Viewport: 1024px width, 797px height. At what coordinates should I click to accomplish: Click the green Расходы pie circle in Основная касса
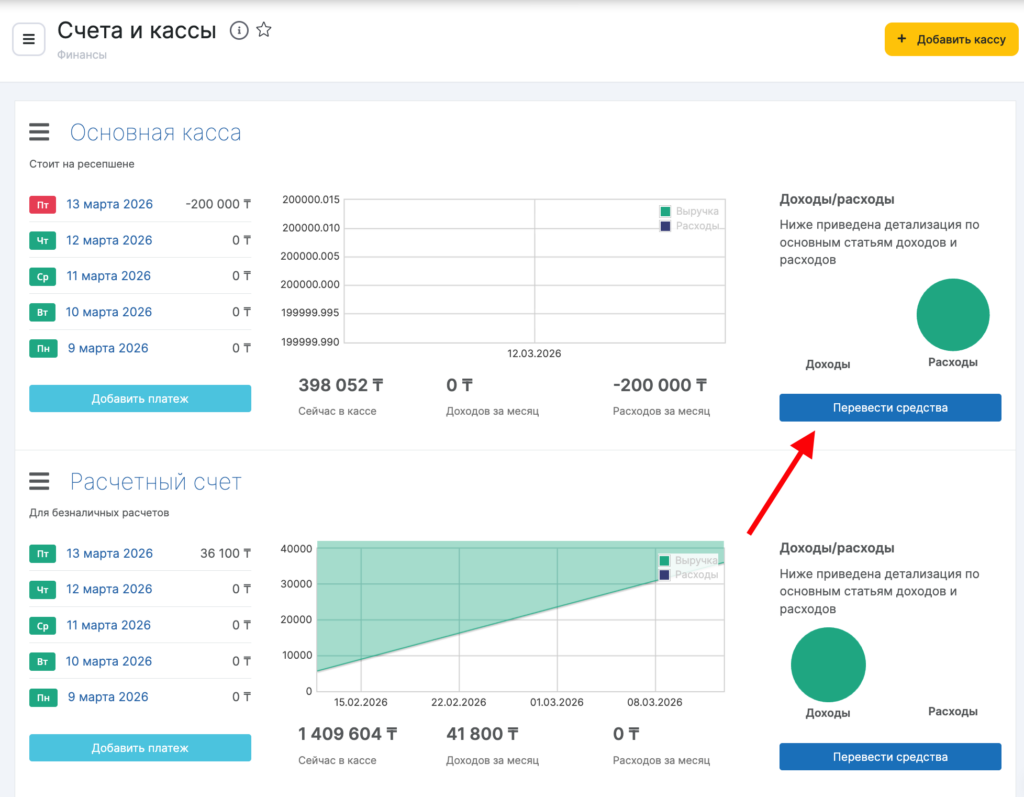pyautogui.click(x=952, y=314)
